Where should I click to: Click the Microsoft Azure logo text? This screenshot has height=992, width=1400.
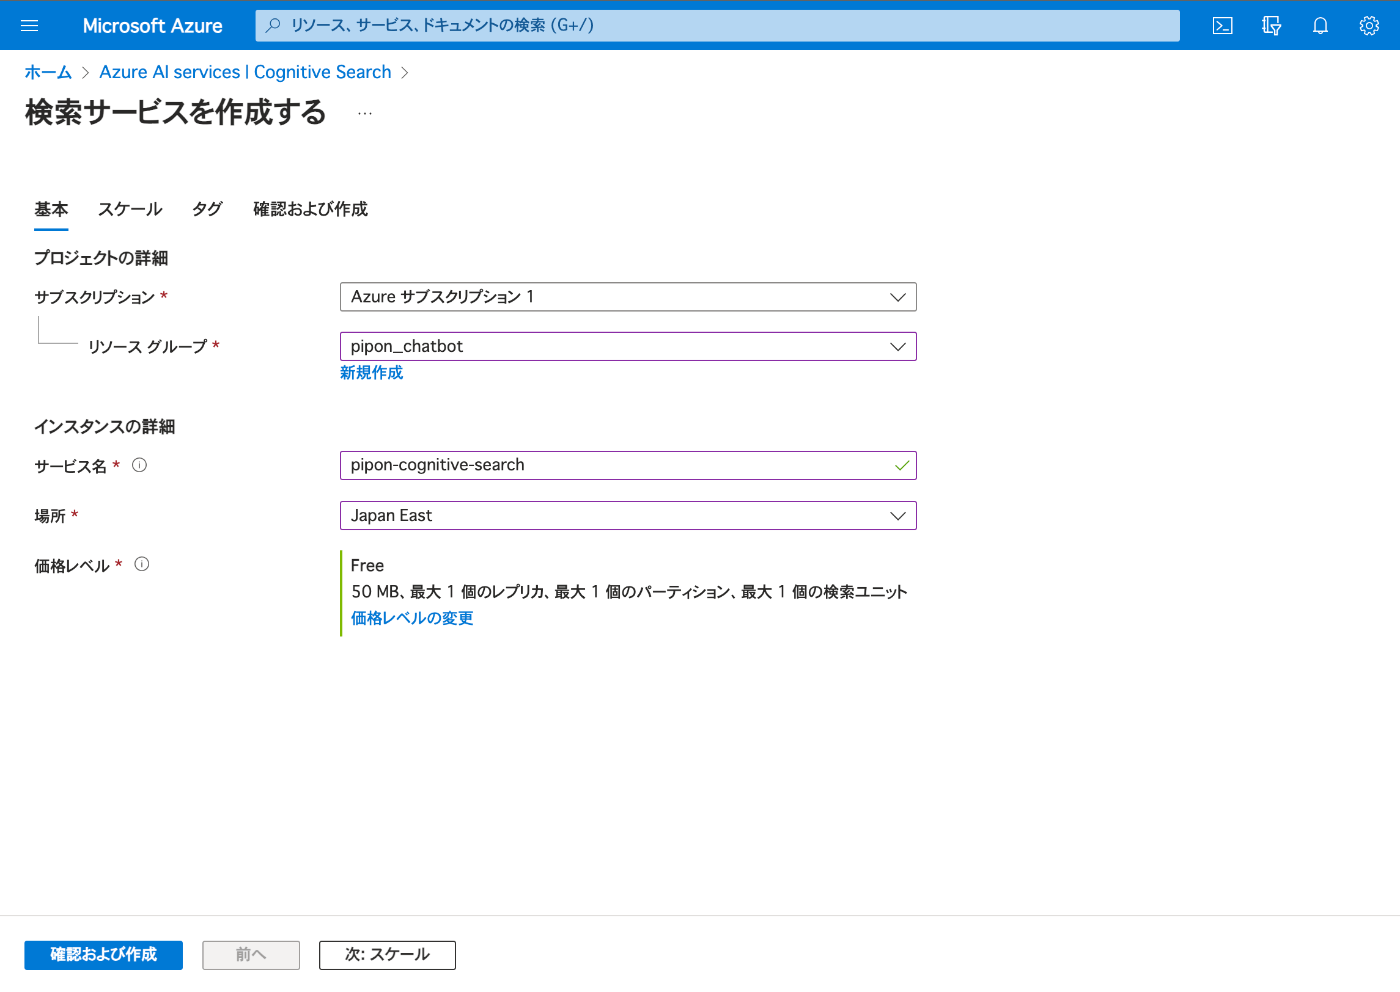tap(152, 26)
